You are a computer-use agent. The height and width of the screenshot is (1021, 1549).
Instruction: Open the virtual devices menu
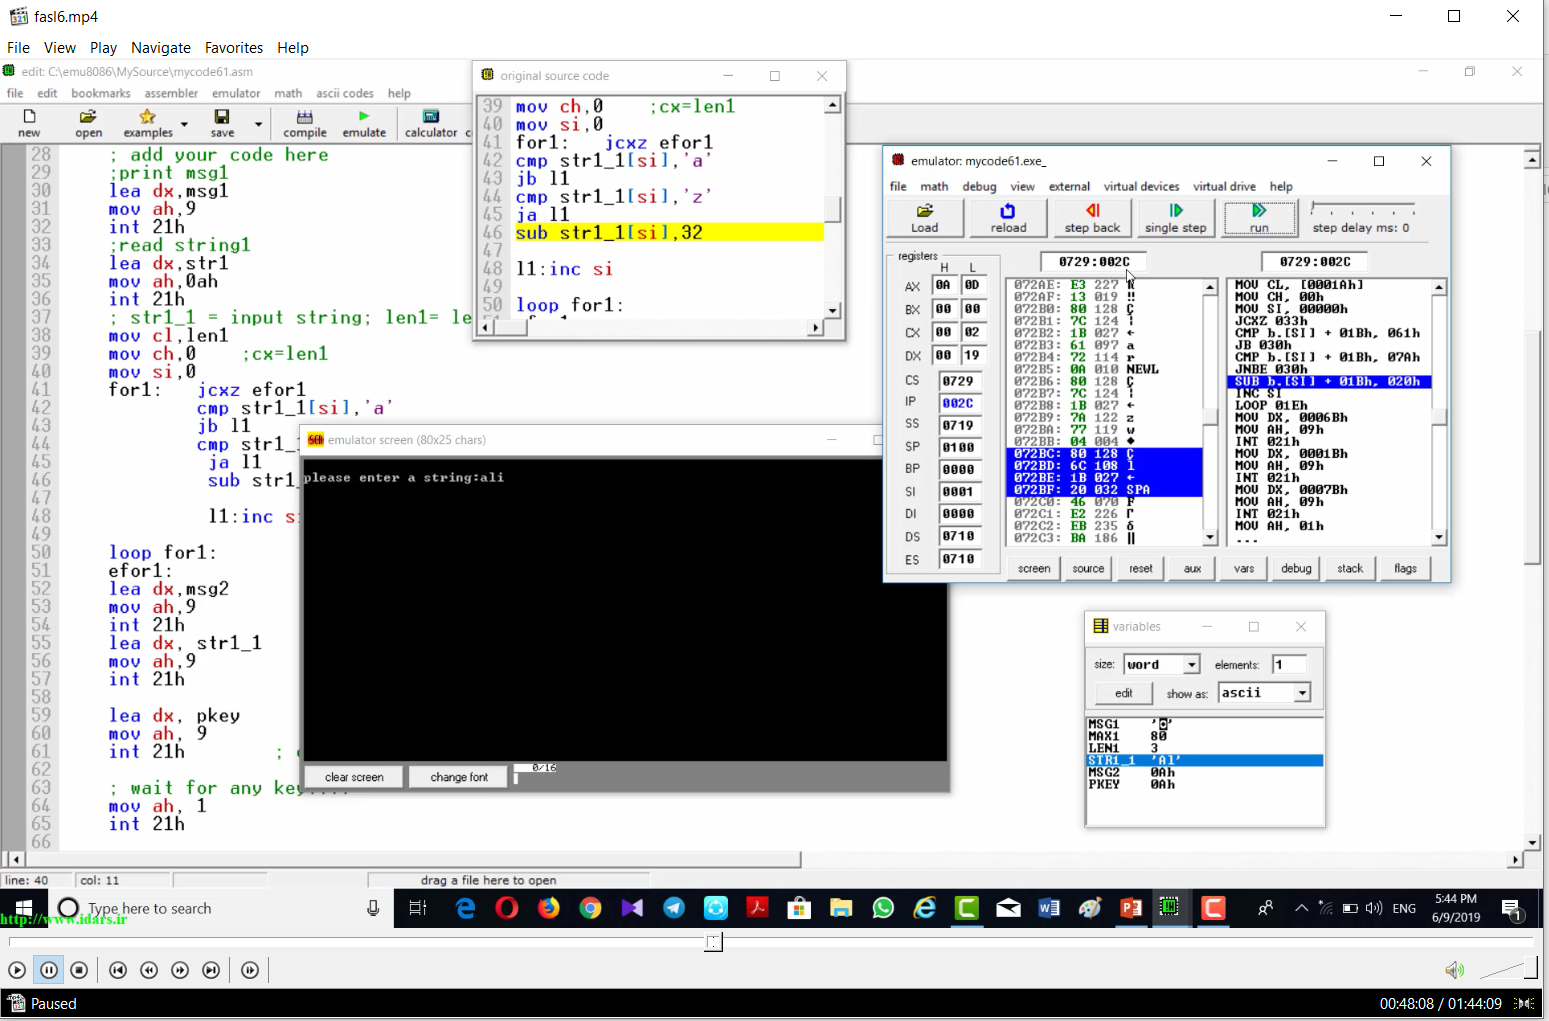1141,187
